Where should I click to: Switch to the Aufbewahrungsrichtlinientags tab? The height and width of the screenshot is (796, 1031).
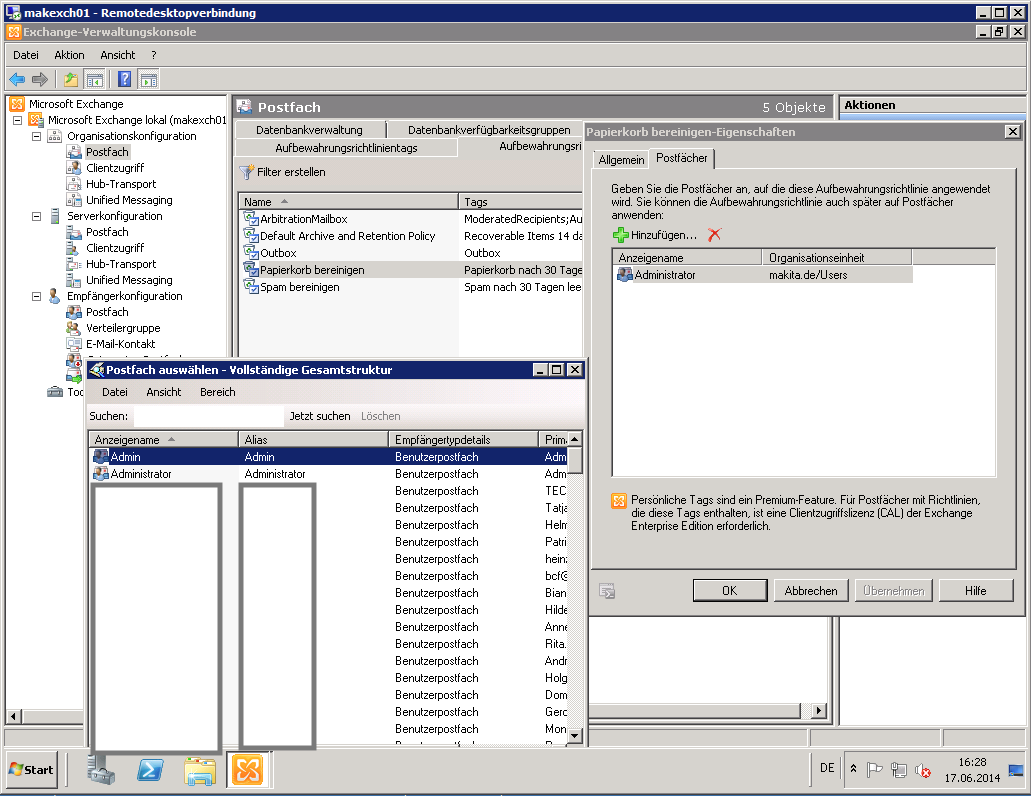[x=346, y=148]
